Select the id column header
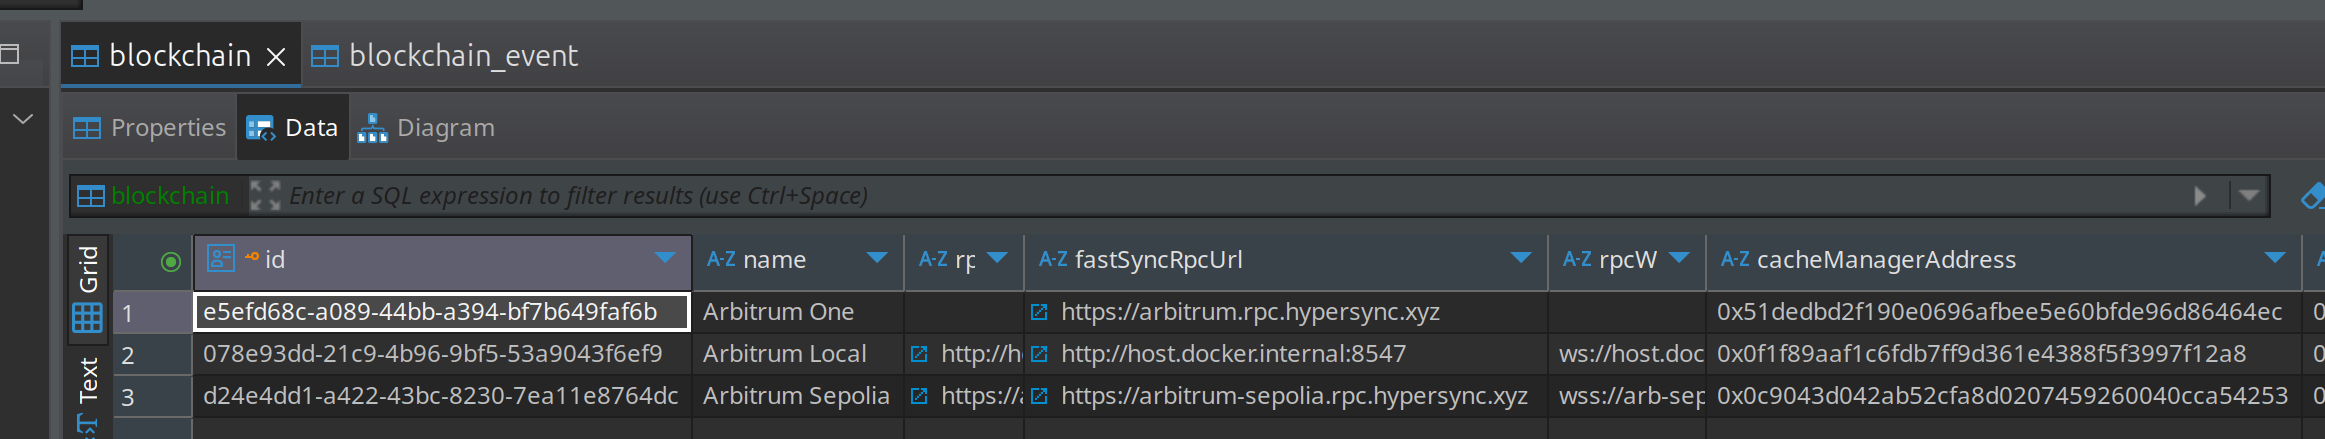The width and height of the screenshot is (2325, 439). [x=442, y=261]
